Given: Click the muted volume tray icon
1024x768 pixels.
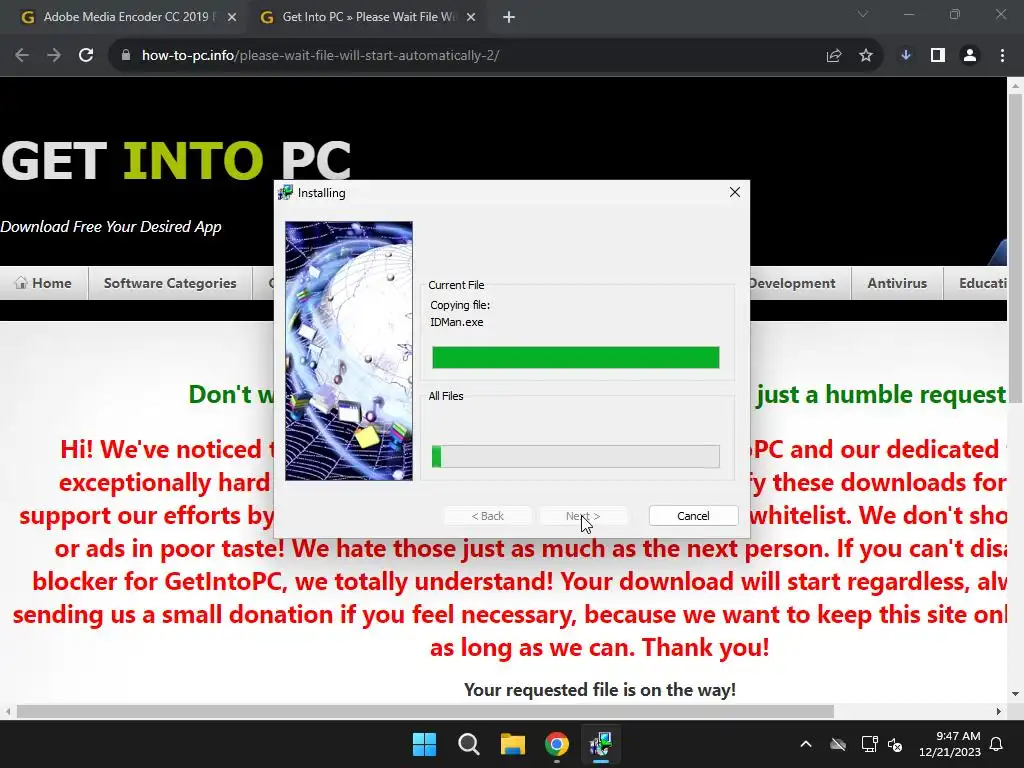Looking at the screenshot, I should (x=895, y=744).
